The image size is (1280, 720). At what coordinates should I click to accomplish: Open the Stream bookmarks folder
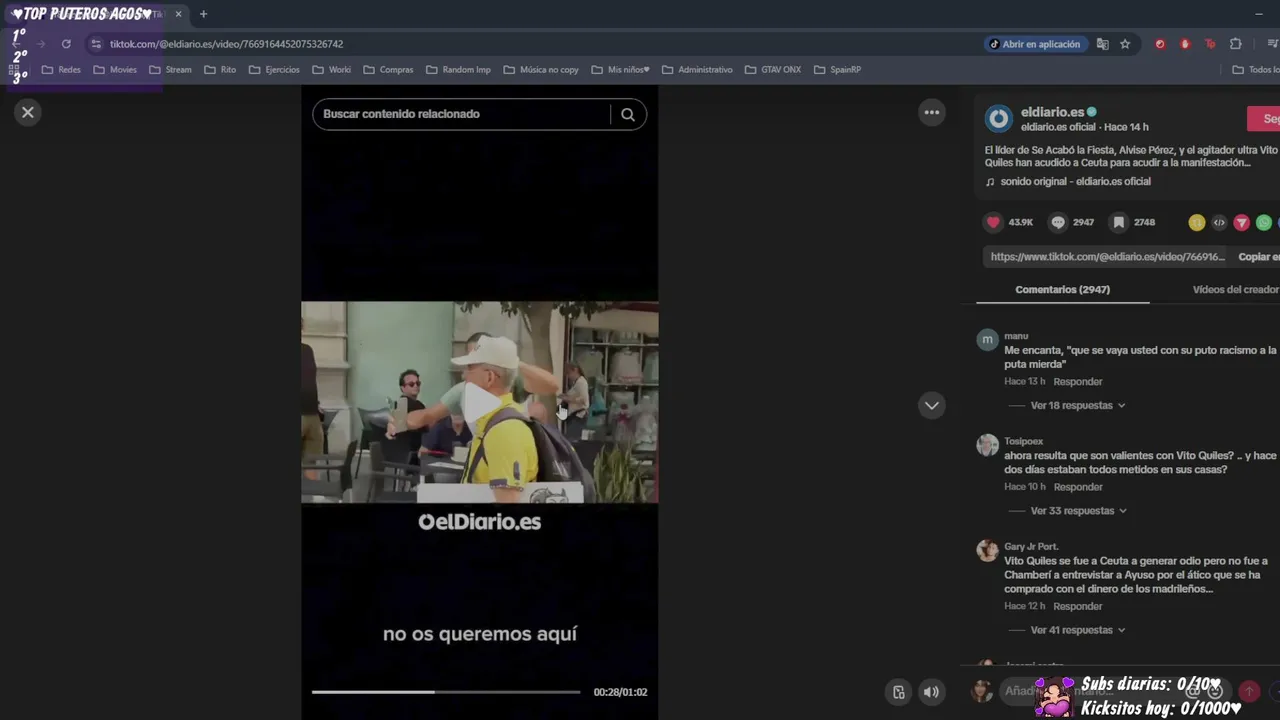coord(170,70)
